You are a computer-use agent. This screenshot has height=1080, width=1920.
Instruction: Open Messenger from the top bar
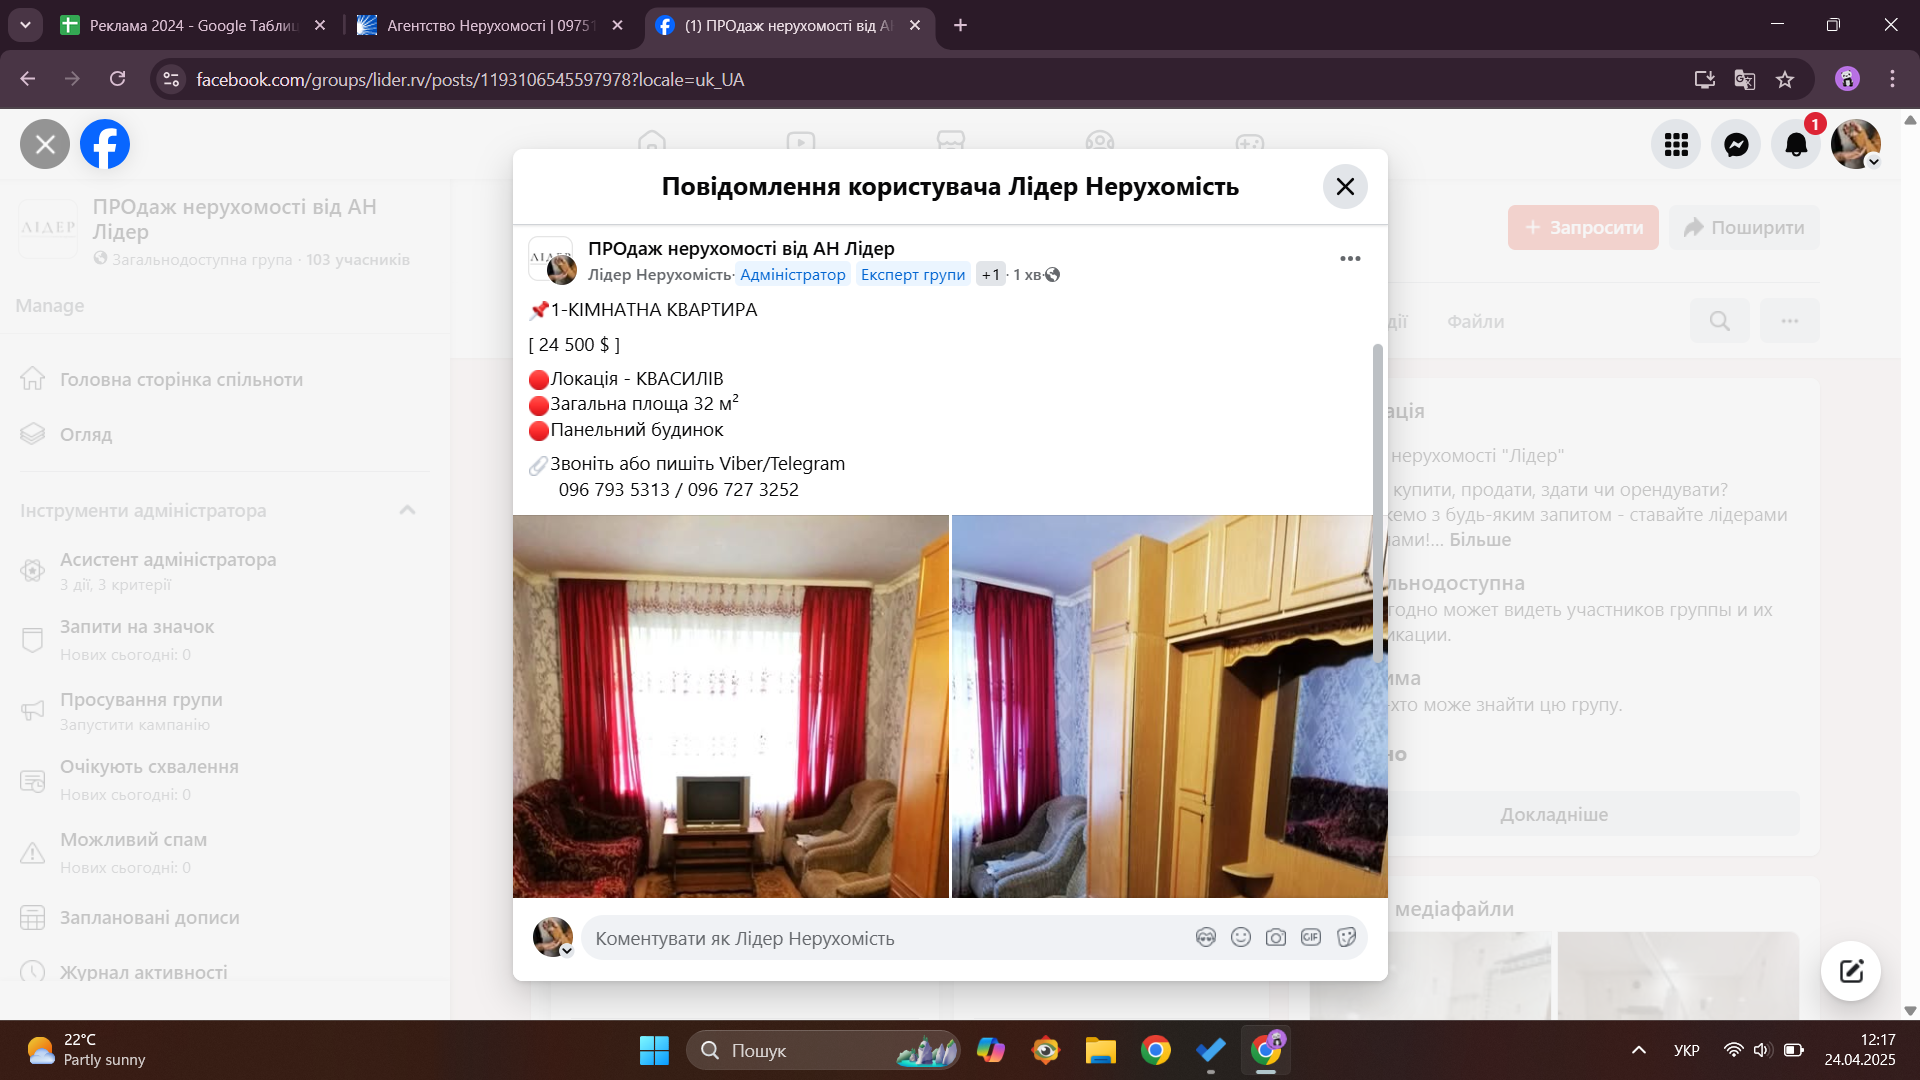(1736, 145)
